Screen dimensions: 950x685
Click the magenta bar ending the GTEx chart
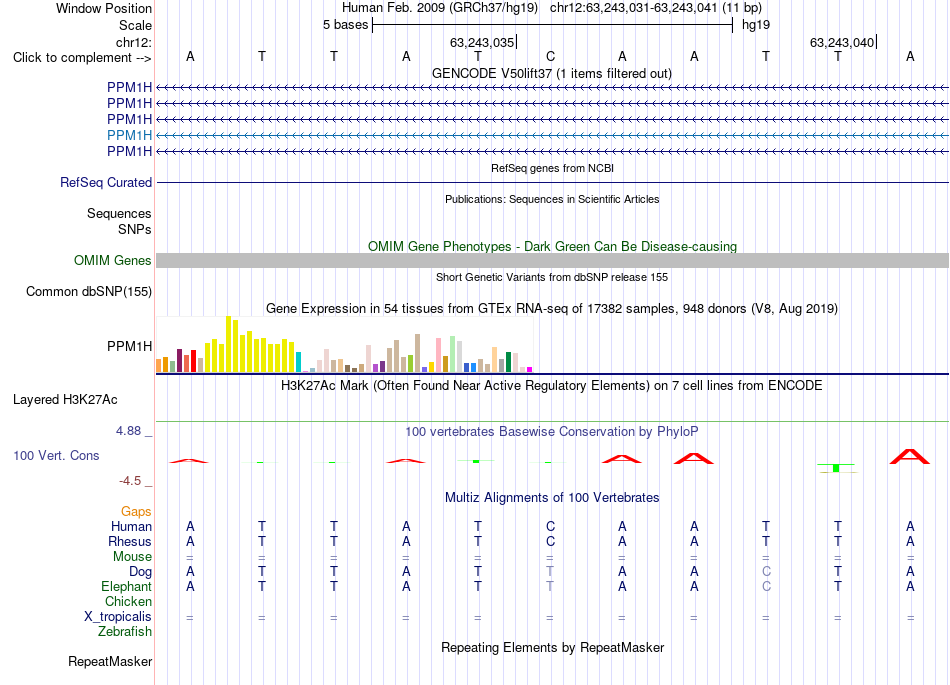(529, 369)
